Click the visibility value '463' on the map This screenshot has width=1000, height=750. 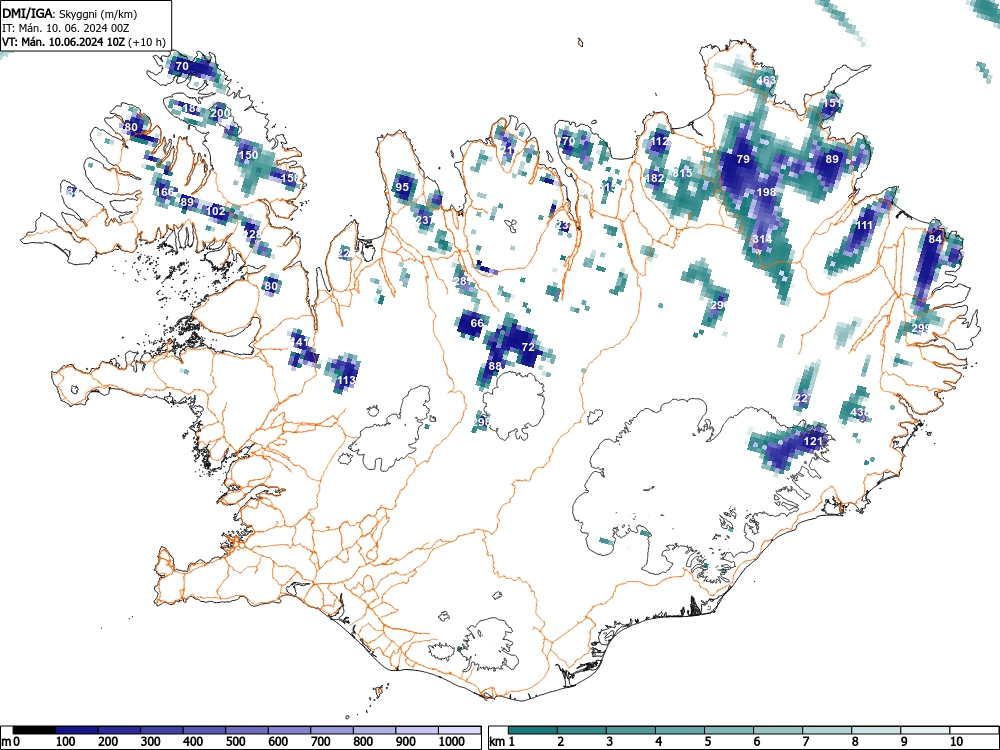766,80
